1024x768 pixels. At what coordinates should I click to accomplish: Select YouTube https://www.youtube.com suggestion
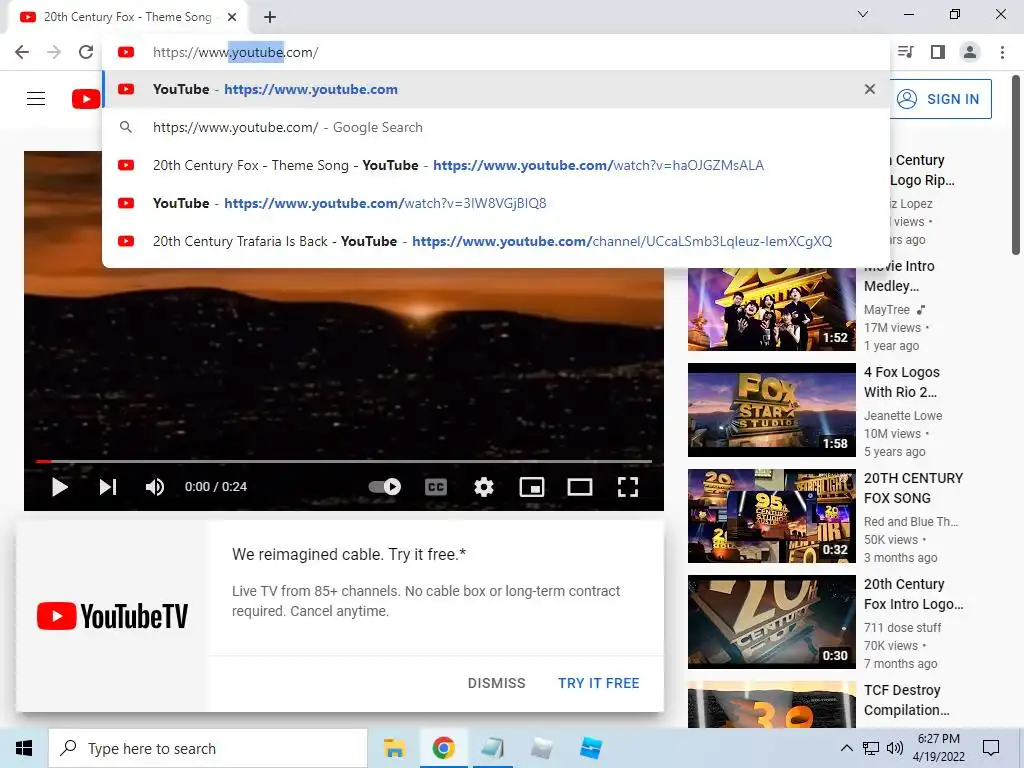[x=496, y=89]
